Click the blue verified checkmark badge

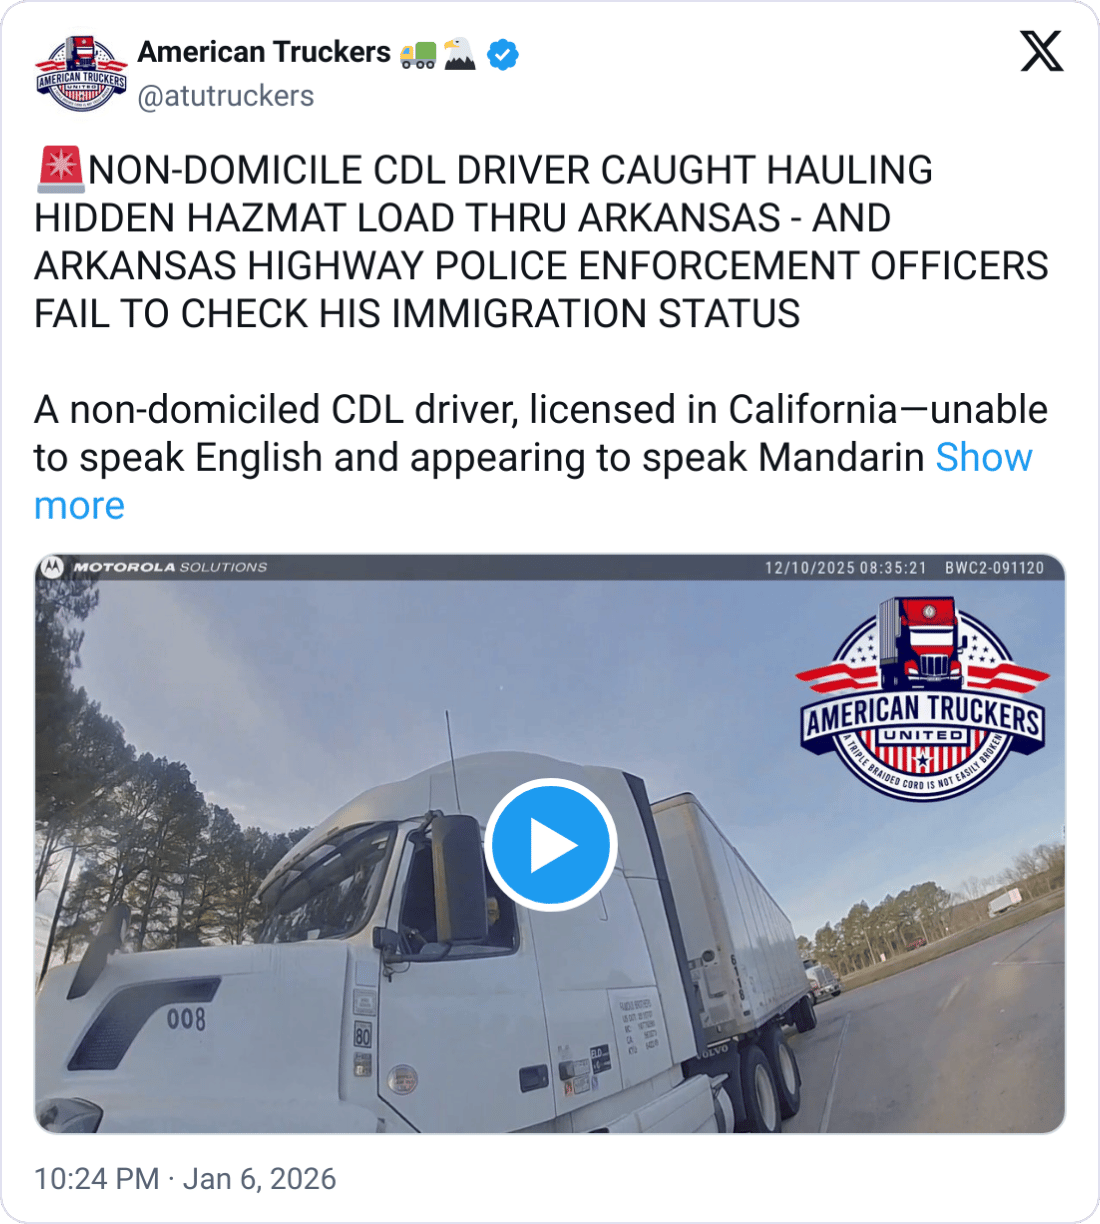pos(503,53)
